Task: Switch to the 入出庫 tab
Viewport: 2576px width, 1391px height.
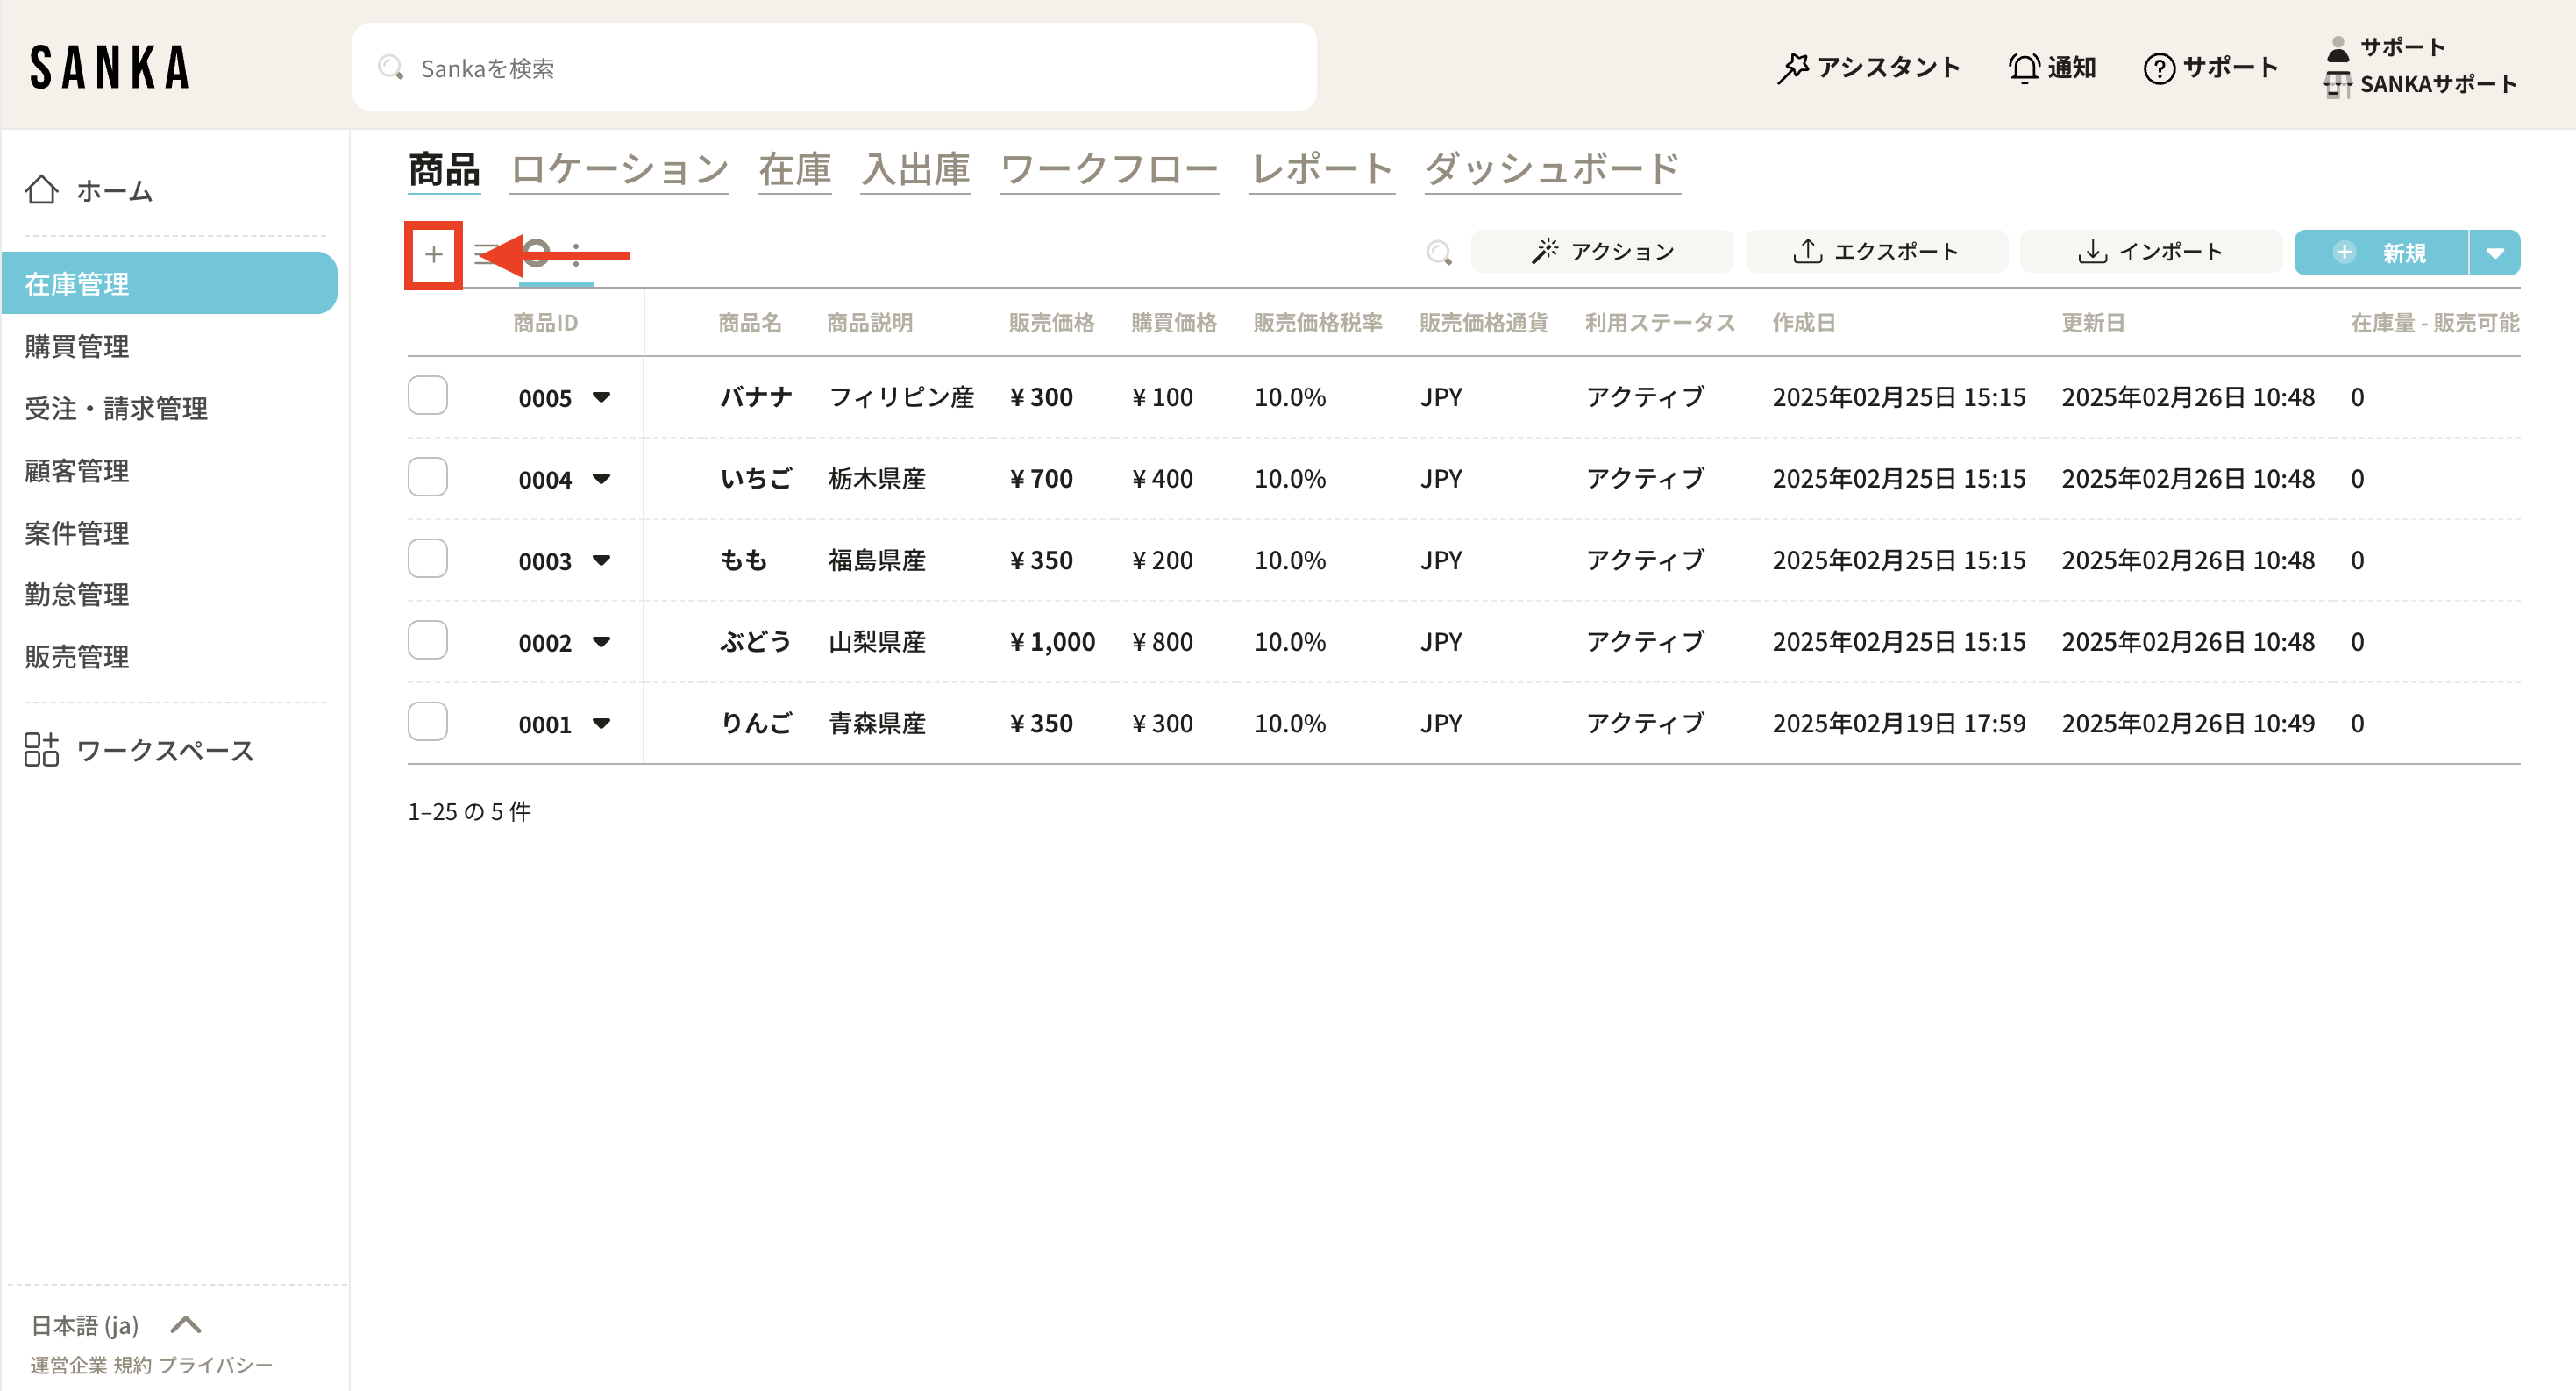Action: tap(915, 169)
